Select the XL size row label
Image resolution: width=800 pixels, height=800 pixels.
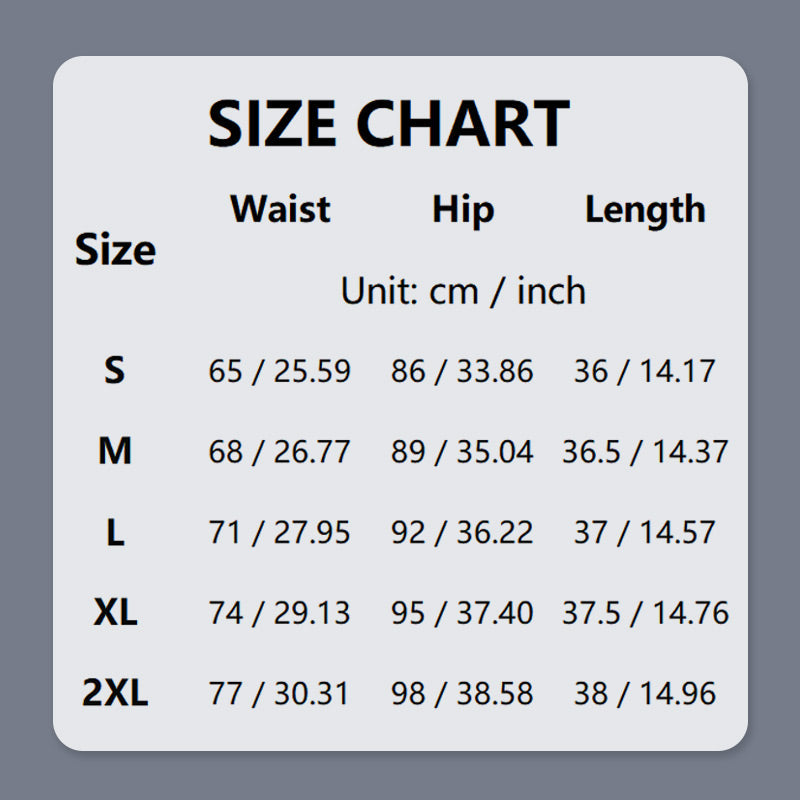(115, 612)
